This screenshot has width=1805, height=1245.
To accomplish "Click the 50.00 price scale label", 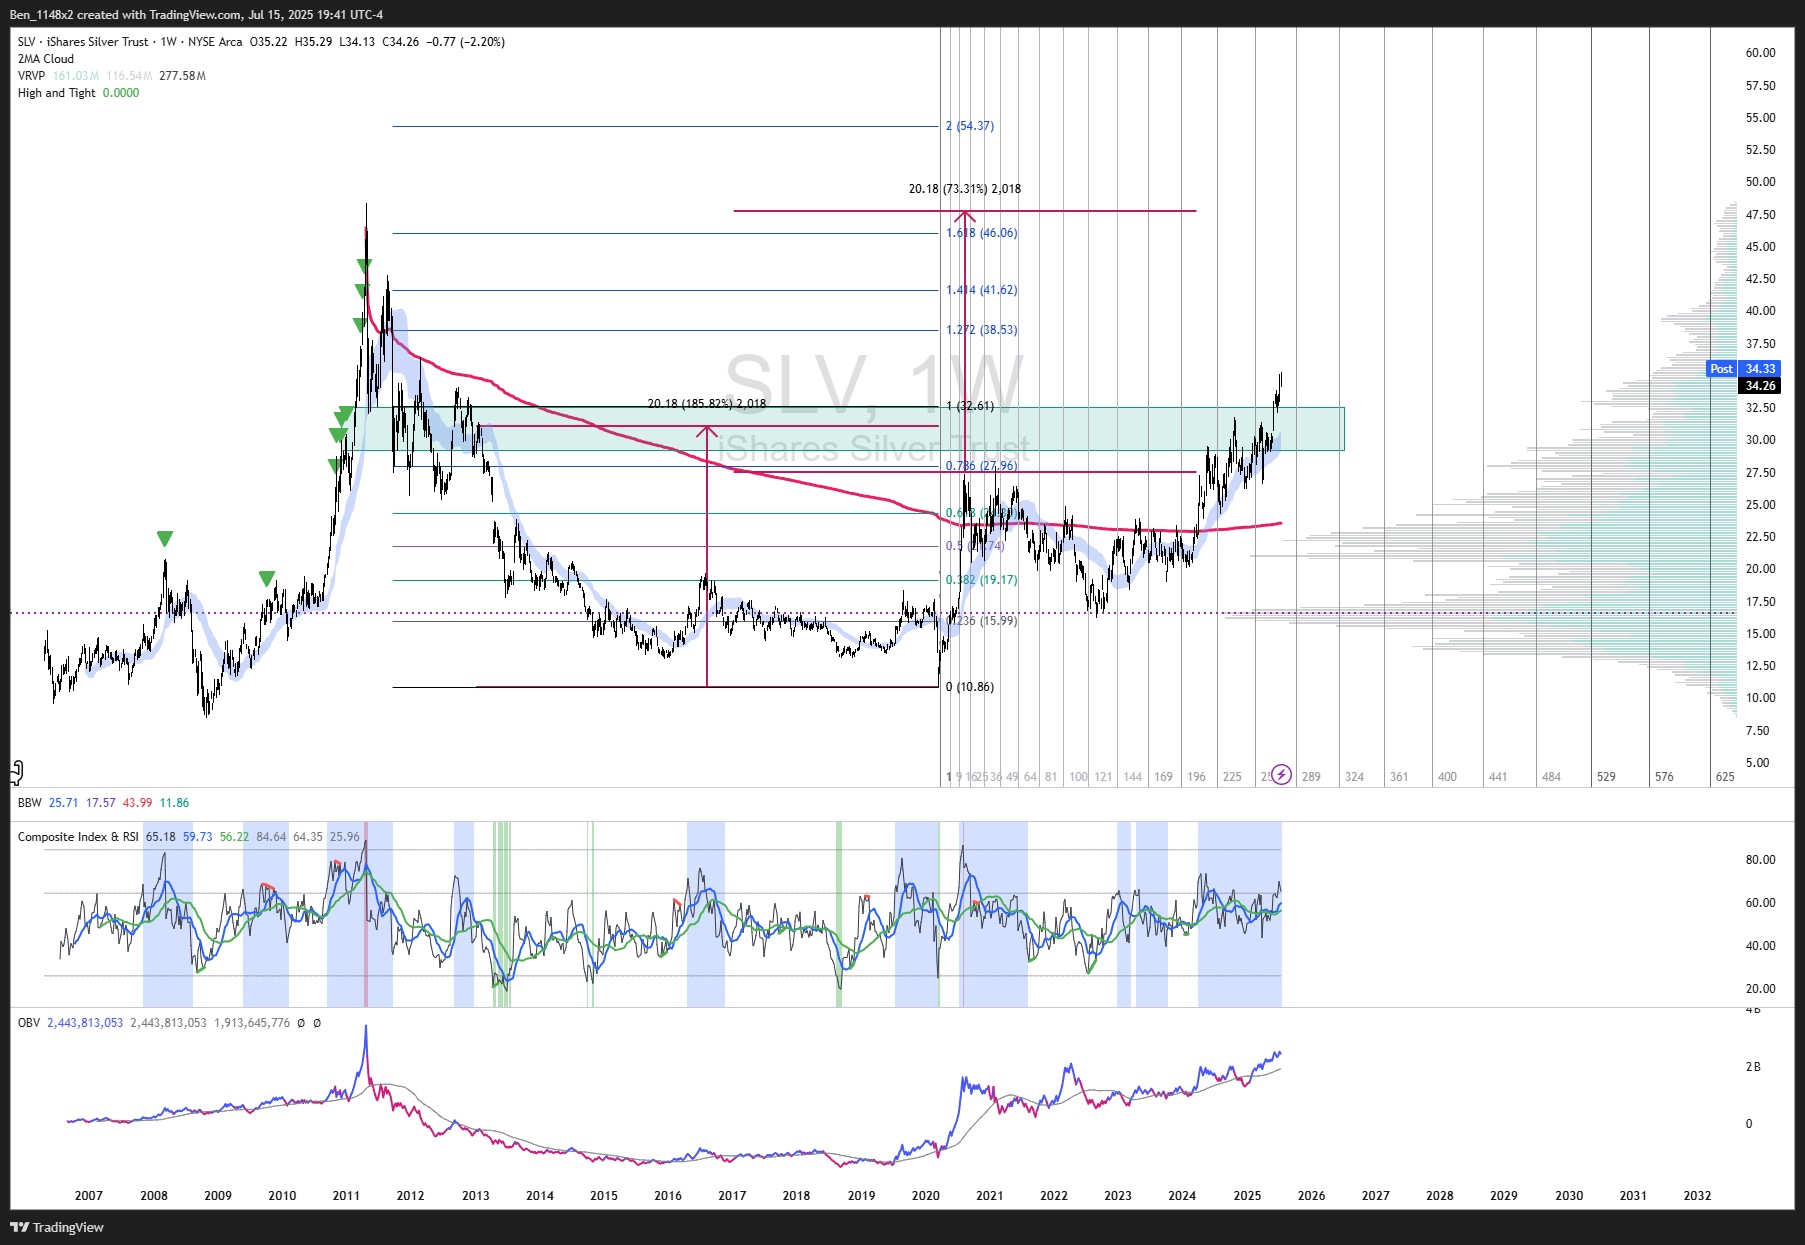I will point(1760,182).
